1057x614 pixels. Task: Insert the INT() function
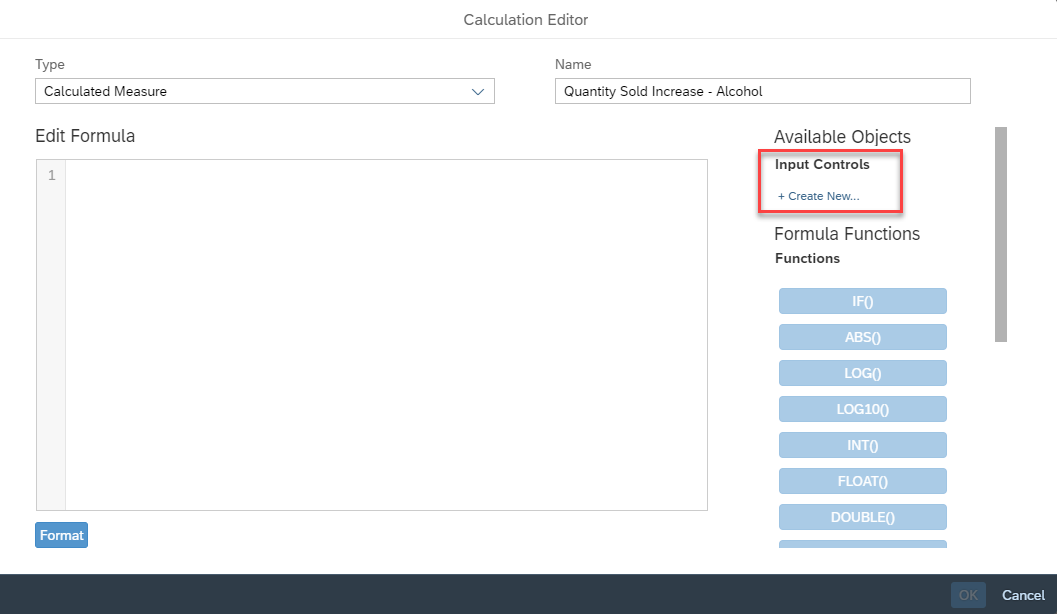(x=862, y=445)
